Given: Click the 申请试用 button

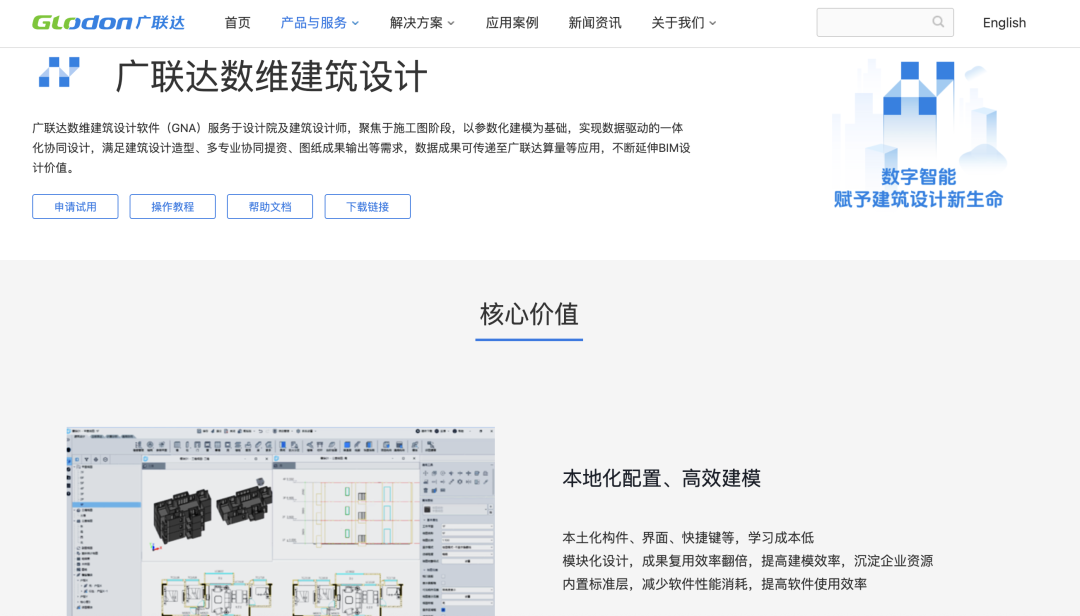Looking at the screenshot, I should point(75,206).
